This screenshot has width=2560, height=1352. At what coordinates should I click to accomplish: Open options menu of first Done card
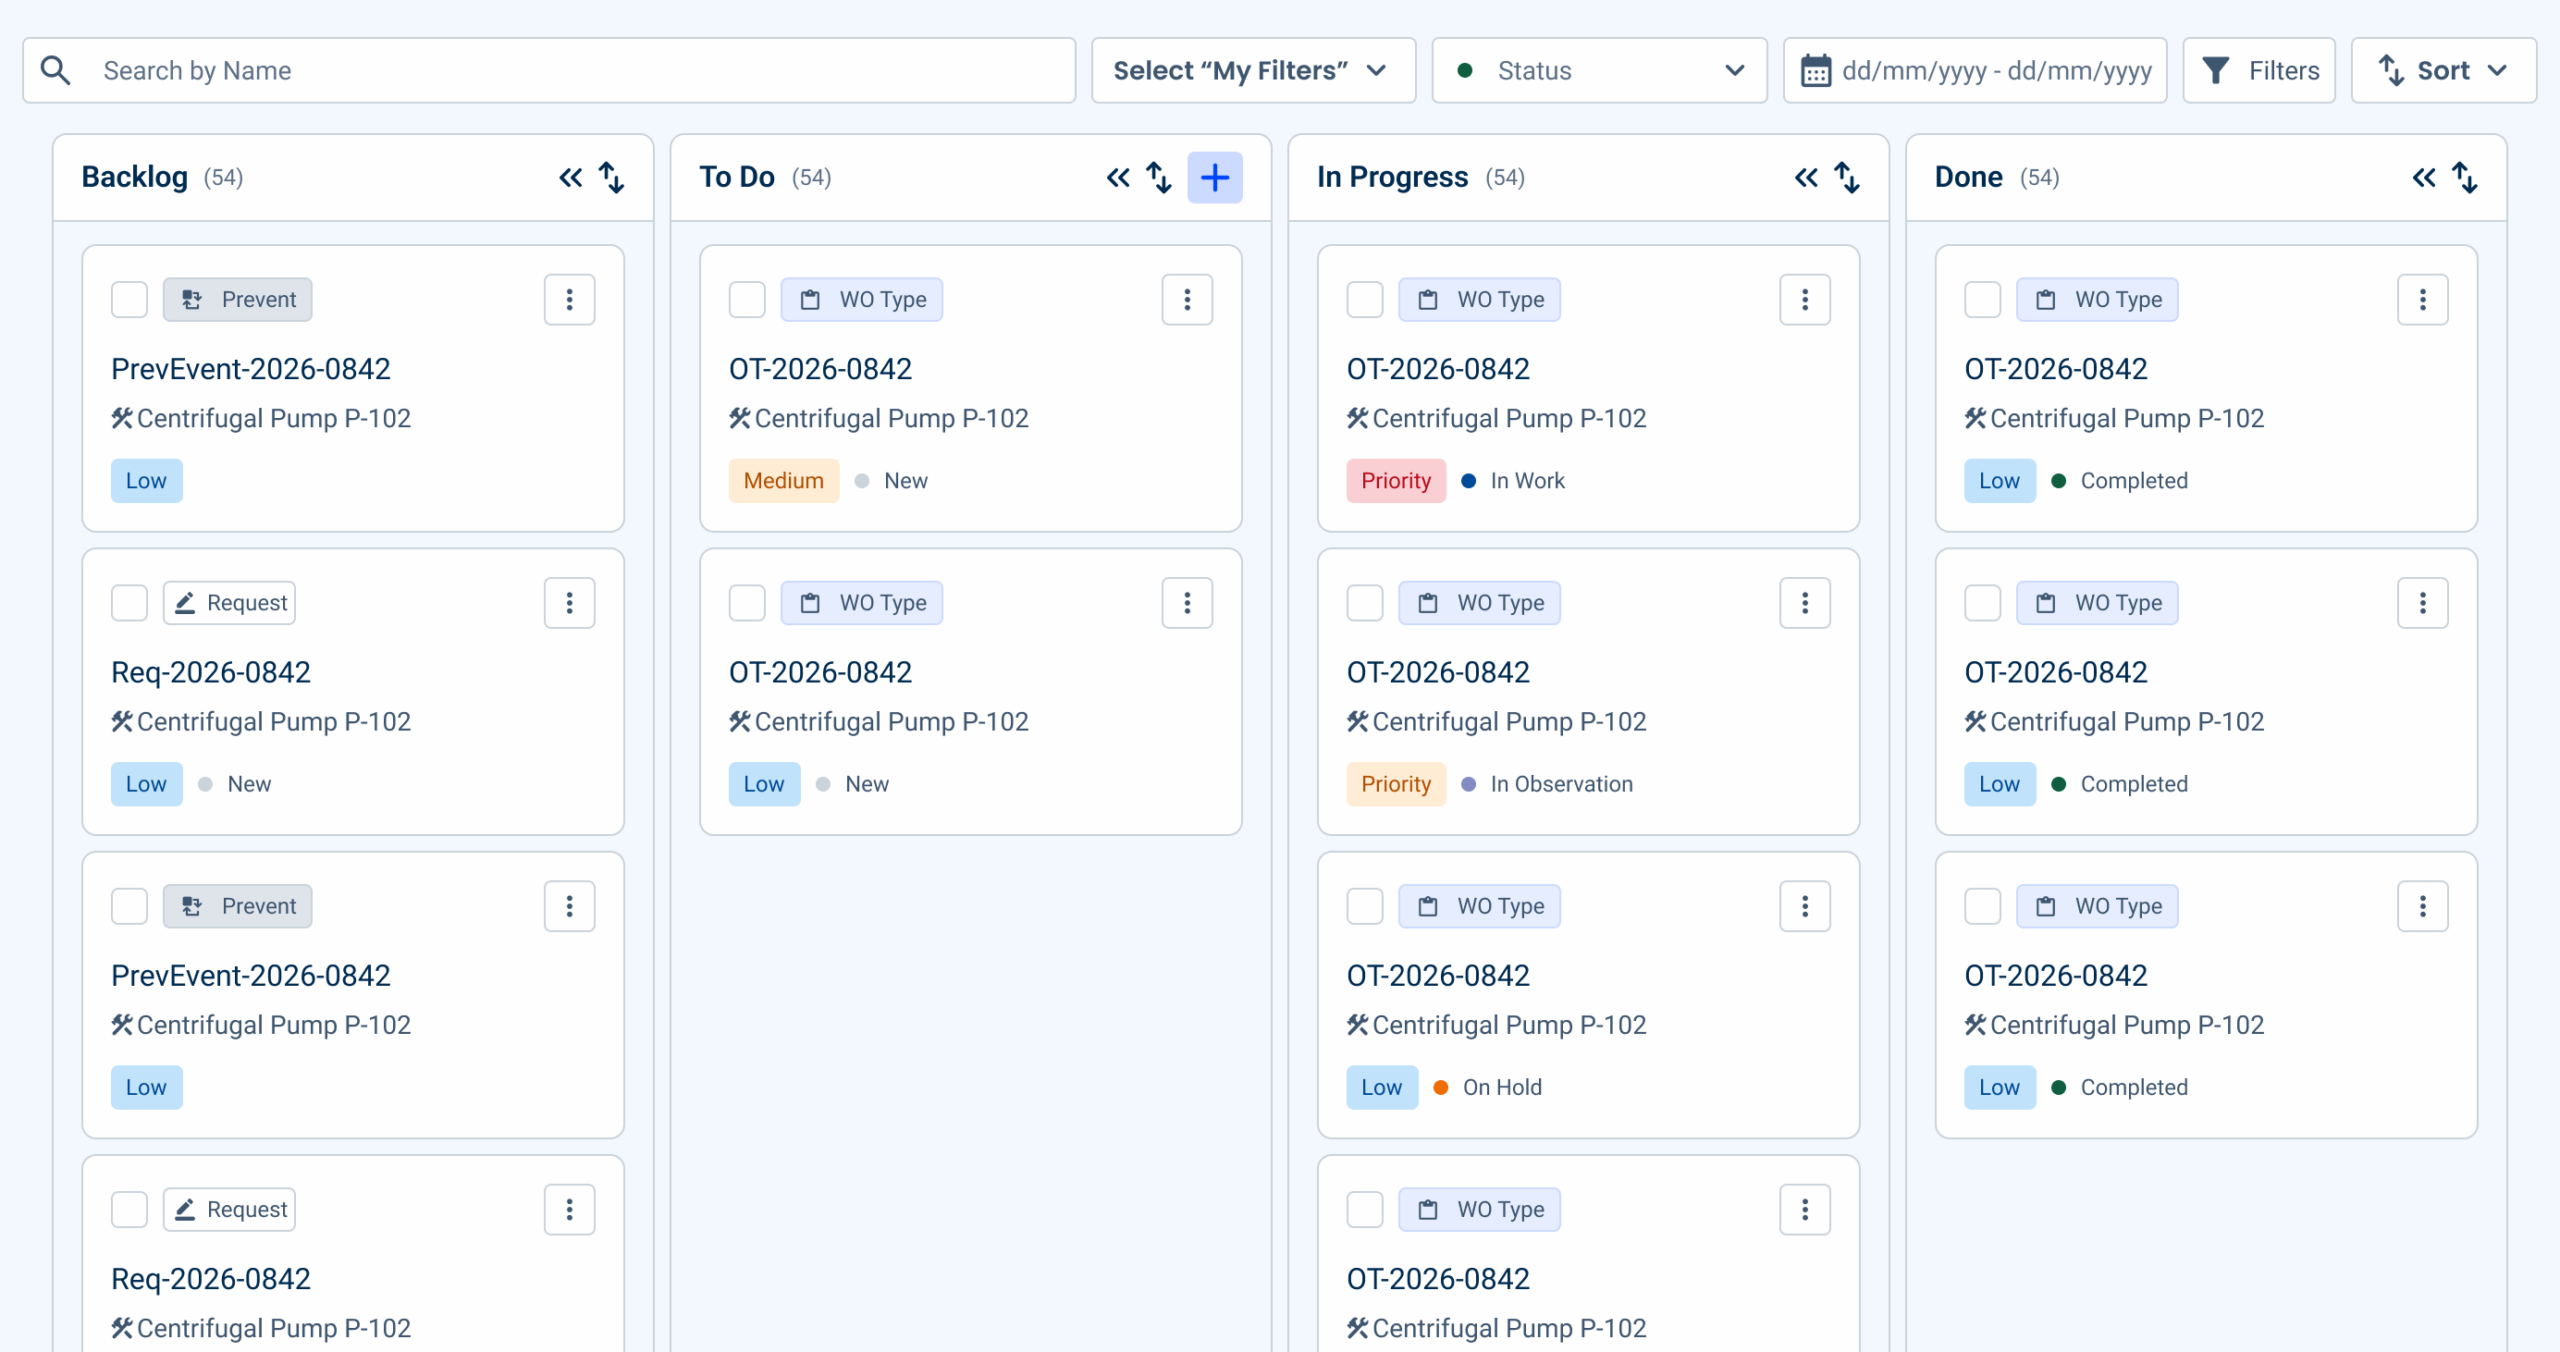click(2423, 300)
